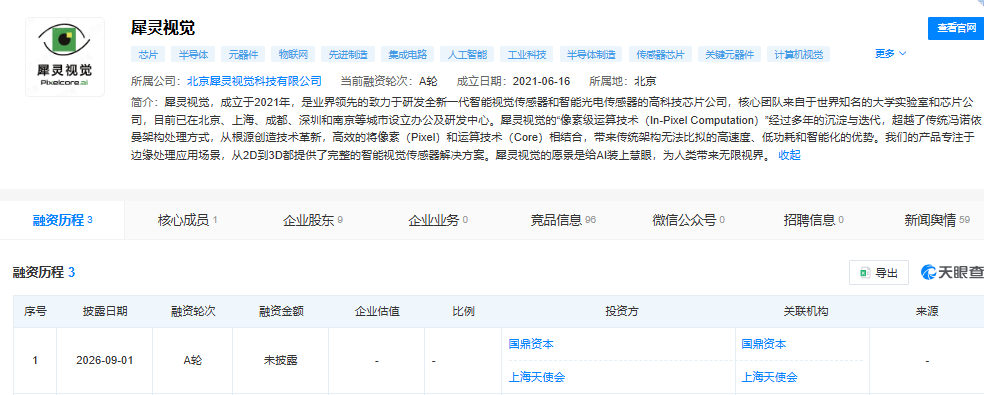This screenshot has height=395, width=984.
Task: Select the 人工智能 tag
Action: [x=468, y=54]
